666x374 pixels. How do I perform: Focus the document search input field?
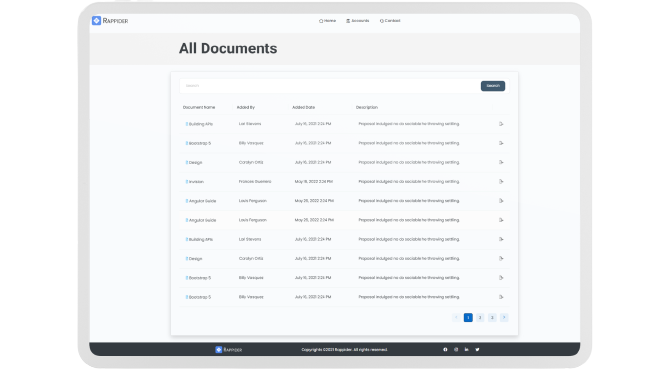tap(330, 86)
